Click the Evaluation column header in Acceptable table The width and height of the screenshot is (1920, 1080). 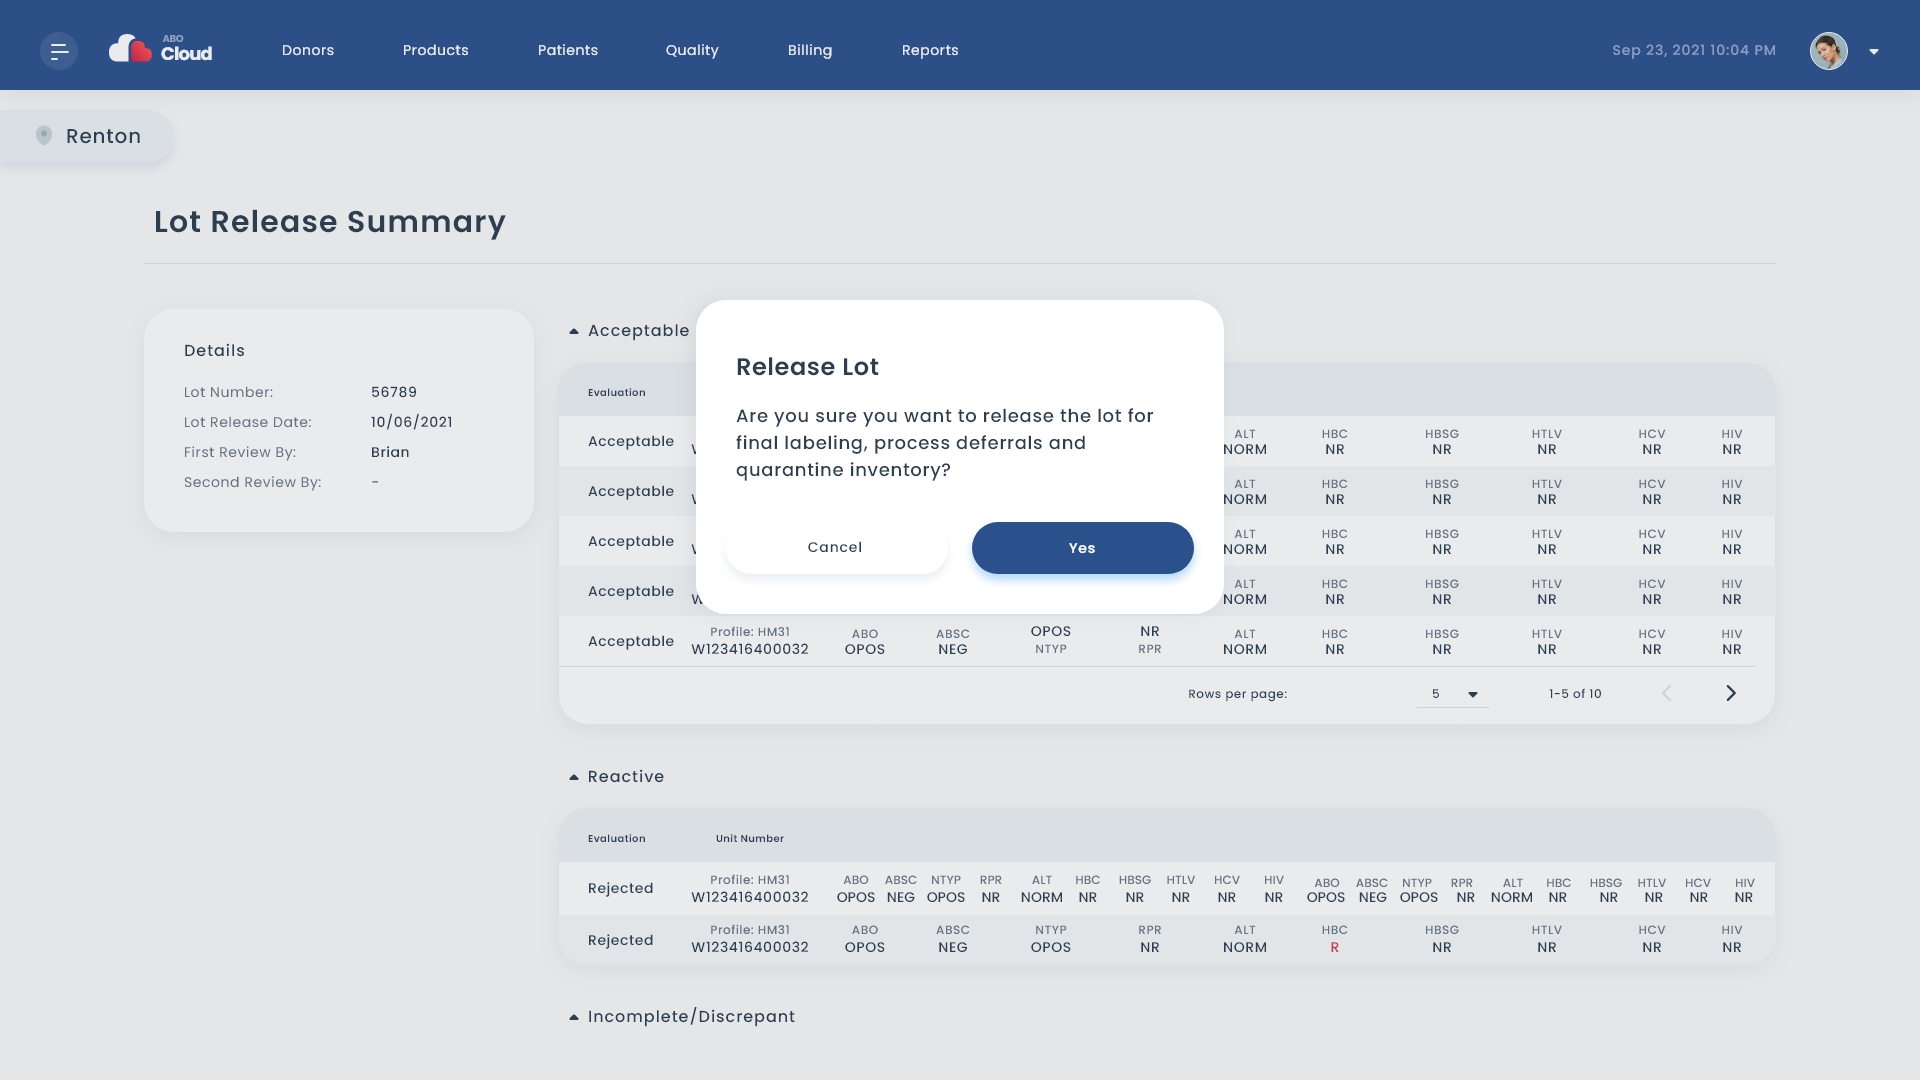click(x=617, y=393)
